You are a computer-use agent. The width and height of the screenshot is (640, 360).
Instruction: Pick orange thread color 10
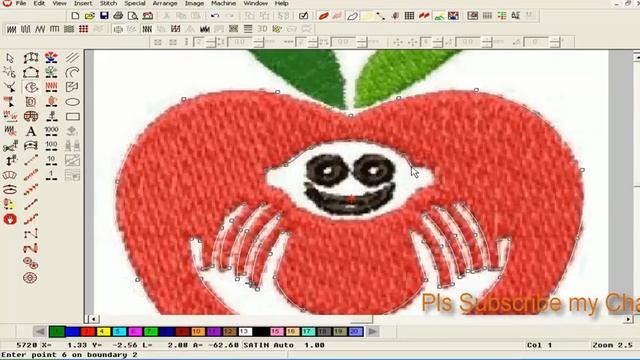[198, 331]
